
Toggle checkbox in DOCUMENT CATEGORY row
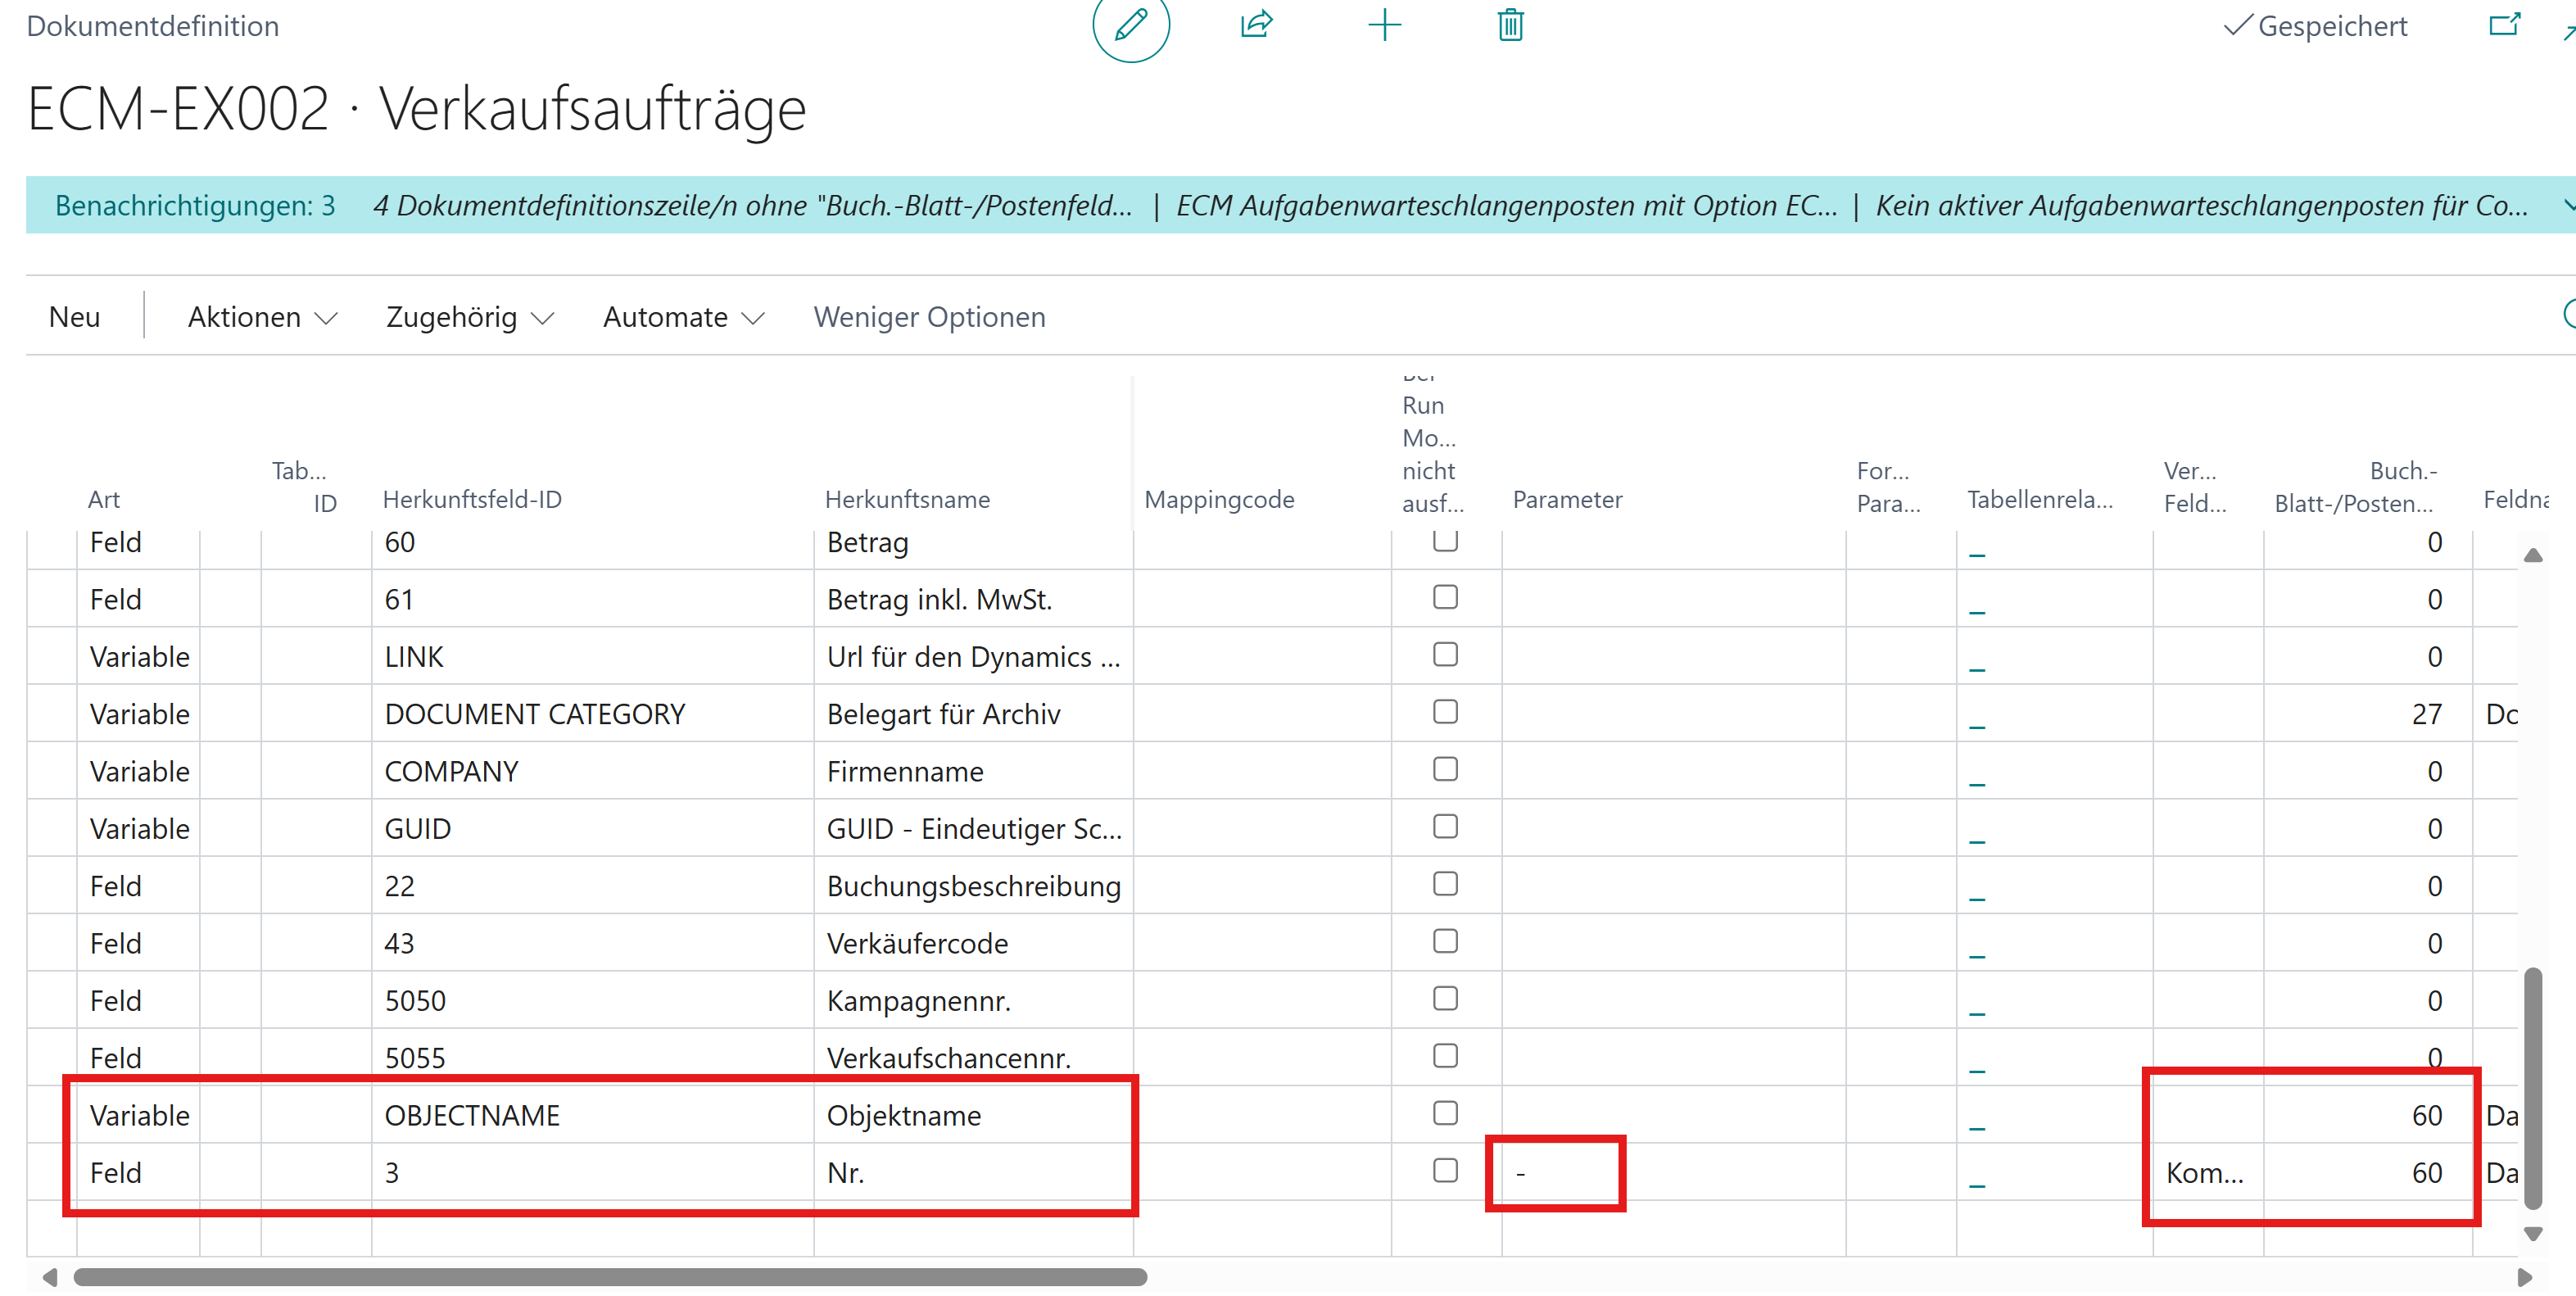click(x=1445, y=712)
